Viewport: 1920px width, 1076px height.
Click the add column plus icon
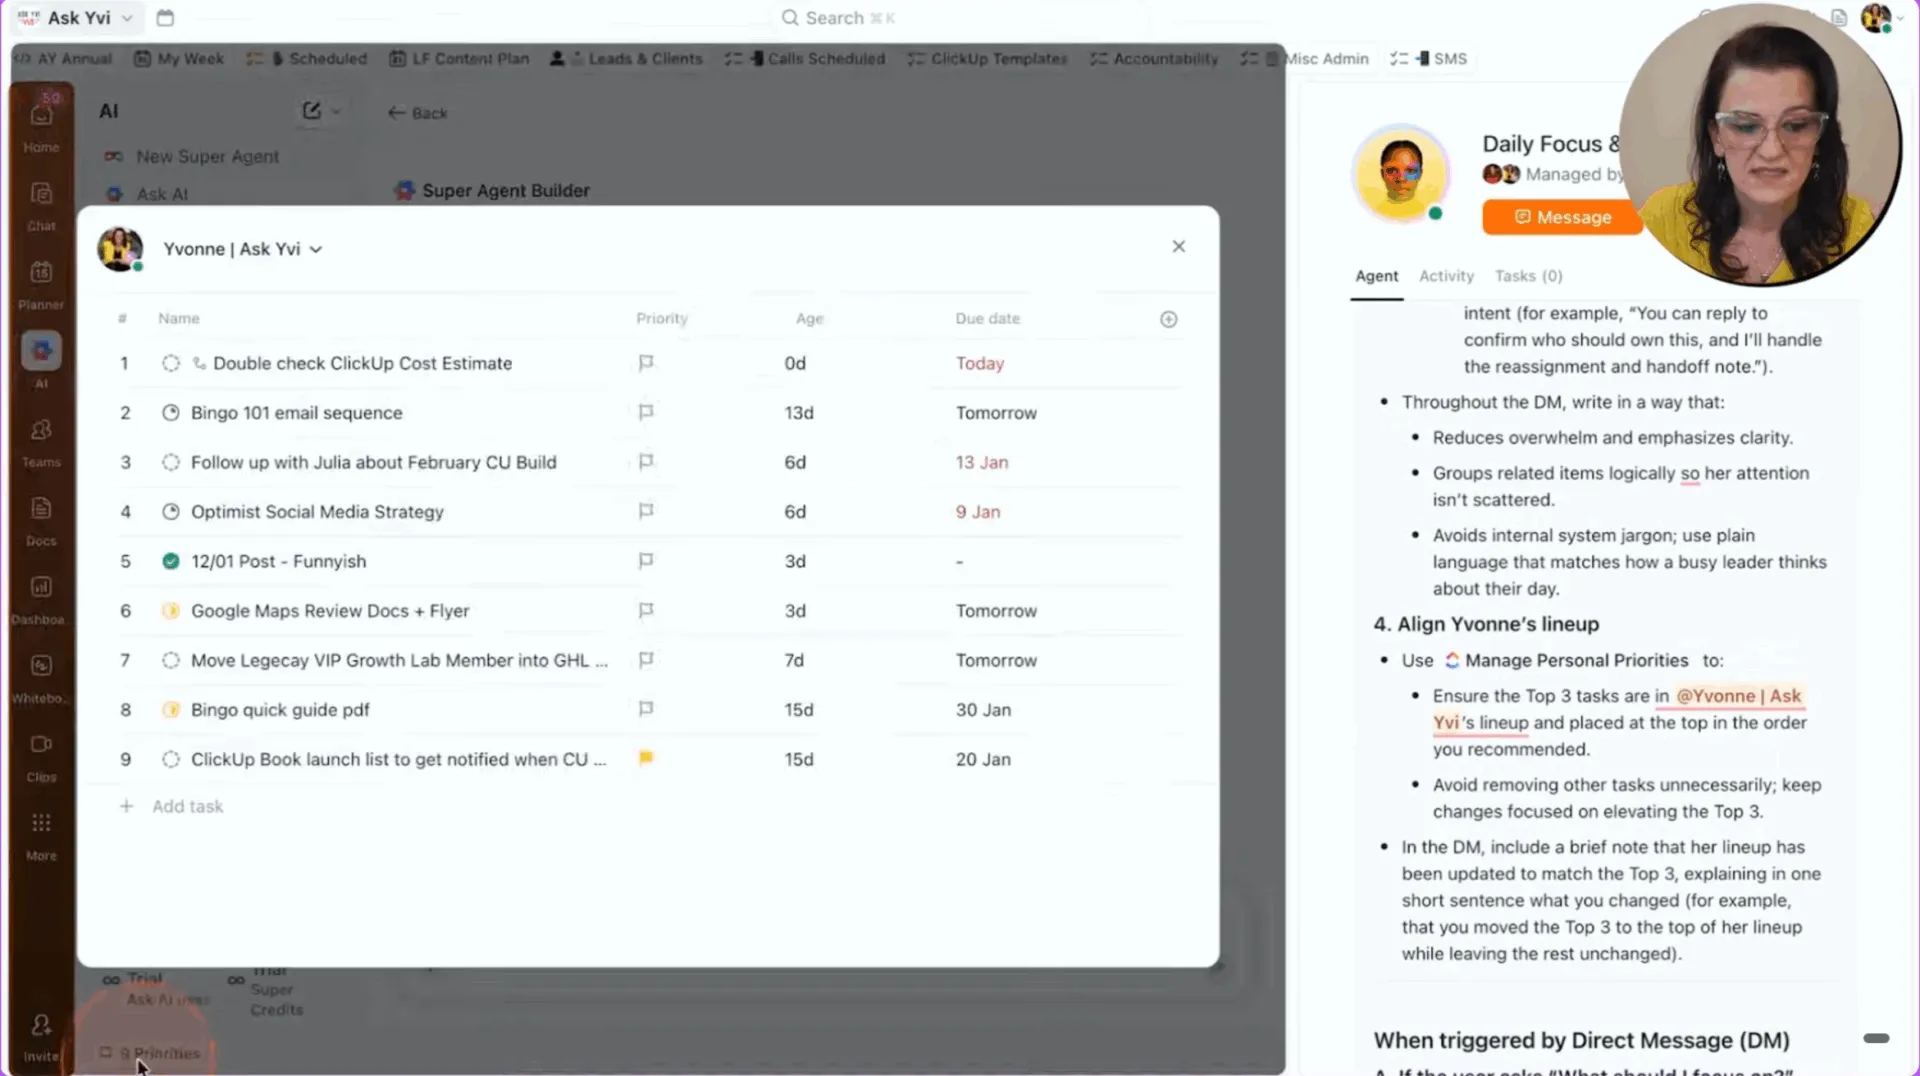click(x=1169, y=319)
